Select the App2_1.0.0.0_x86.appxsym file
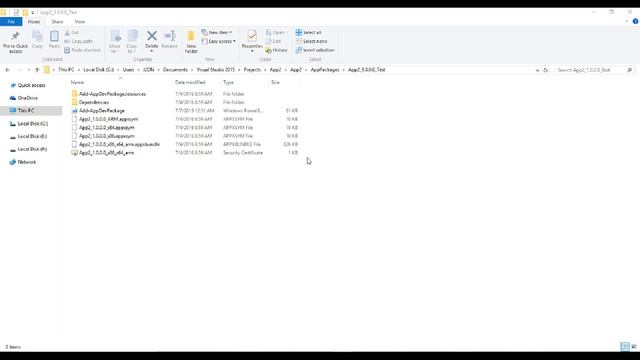 point(107,136)
